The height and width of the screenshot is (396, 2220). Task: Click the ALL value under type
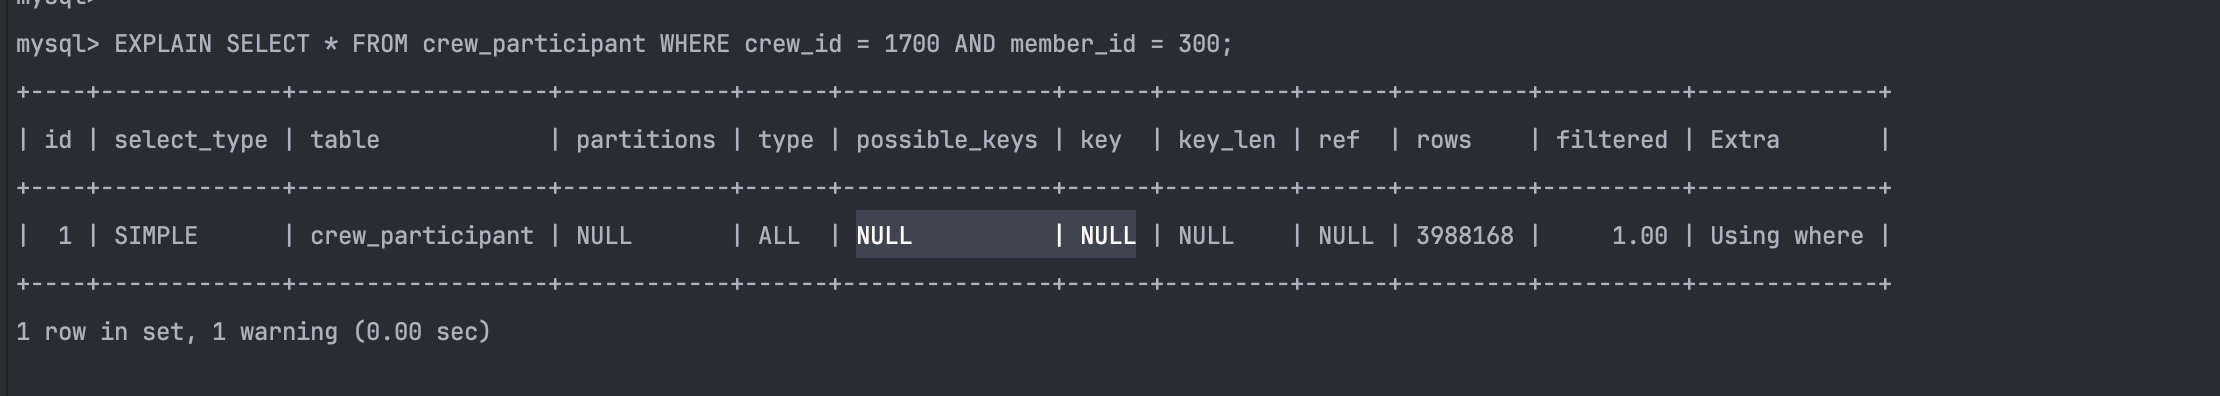tap(779, 236)
